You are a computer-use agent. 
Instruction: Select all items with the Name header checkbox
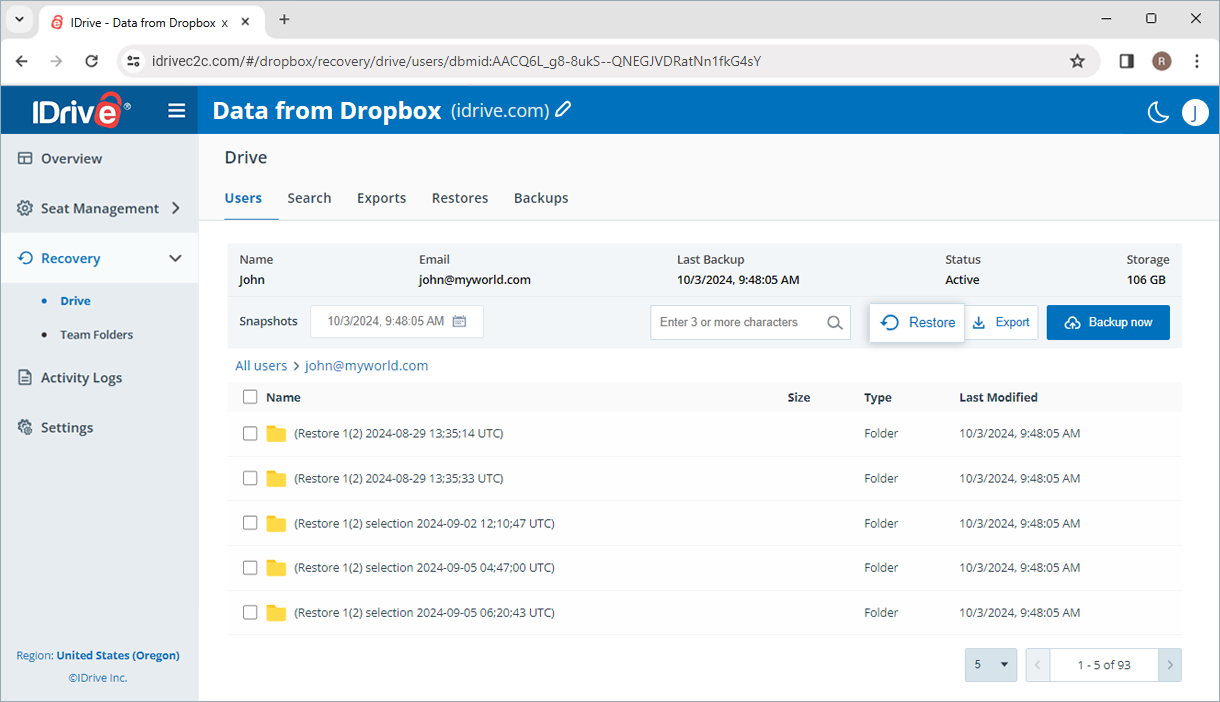[250, 397]
